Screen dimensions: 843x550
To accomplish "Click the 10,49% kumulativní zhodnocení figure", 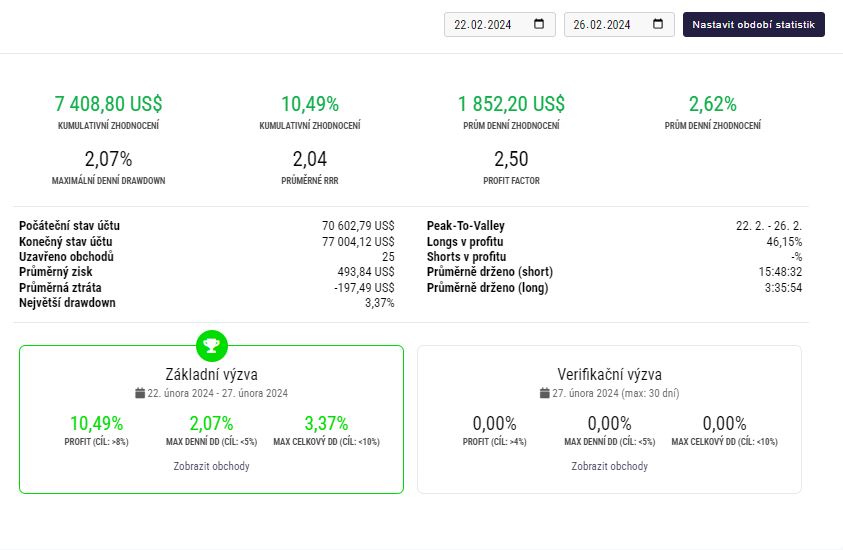I will (x=310, y=104).
